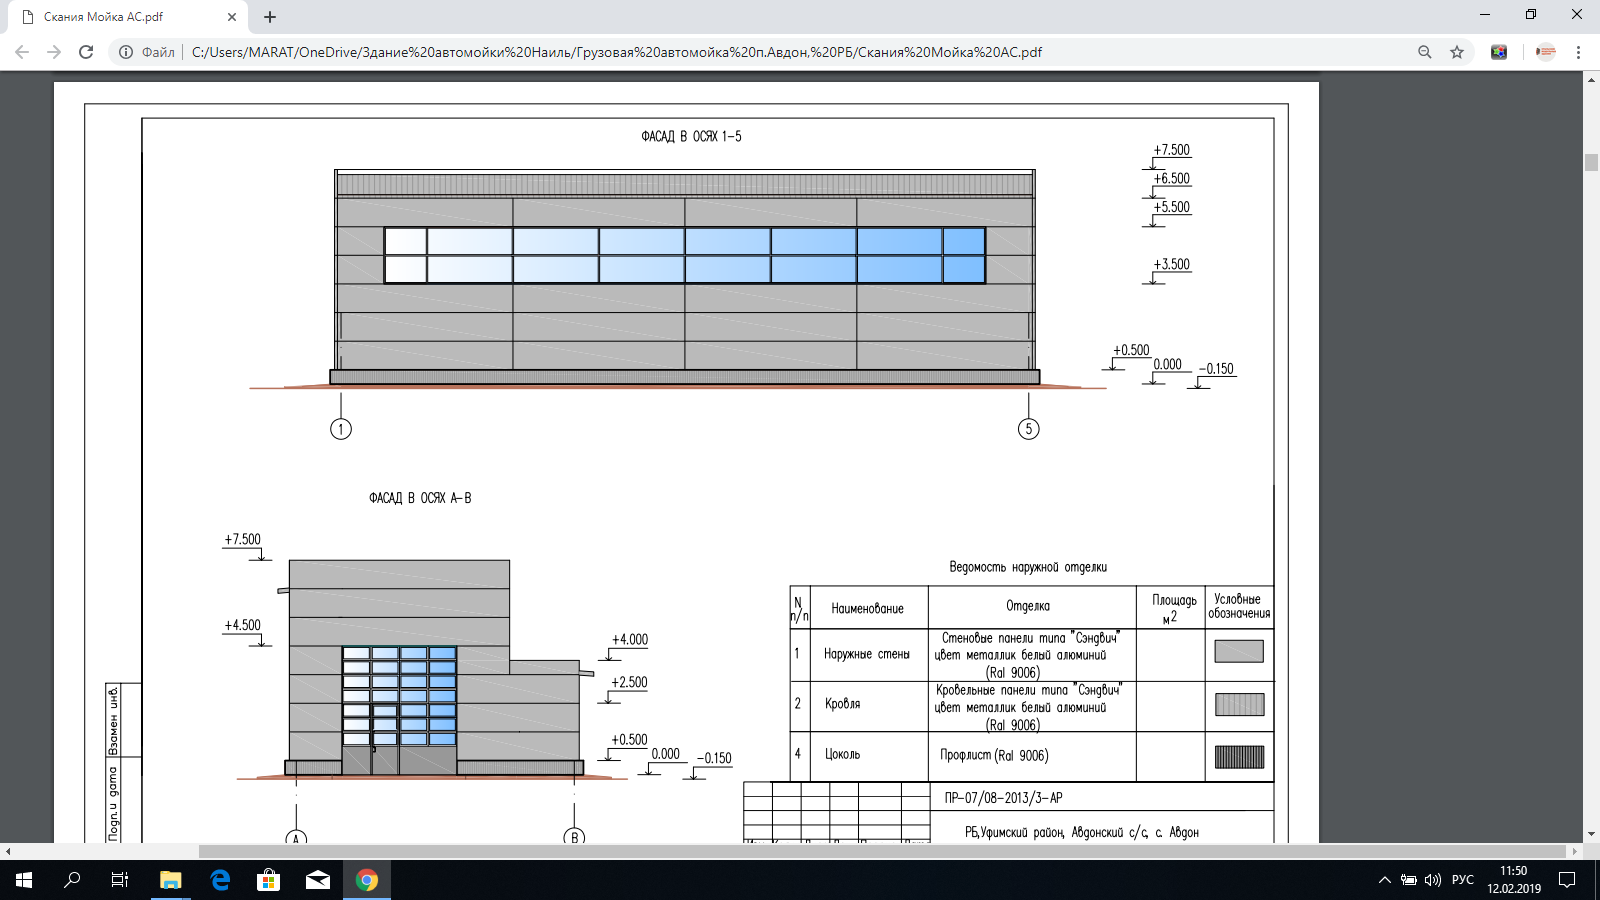Click the address bar file path
This screenshot has width=1600, height=900.
click(616, 52)
